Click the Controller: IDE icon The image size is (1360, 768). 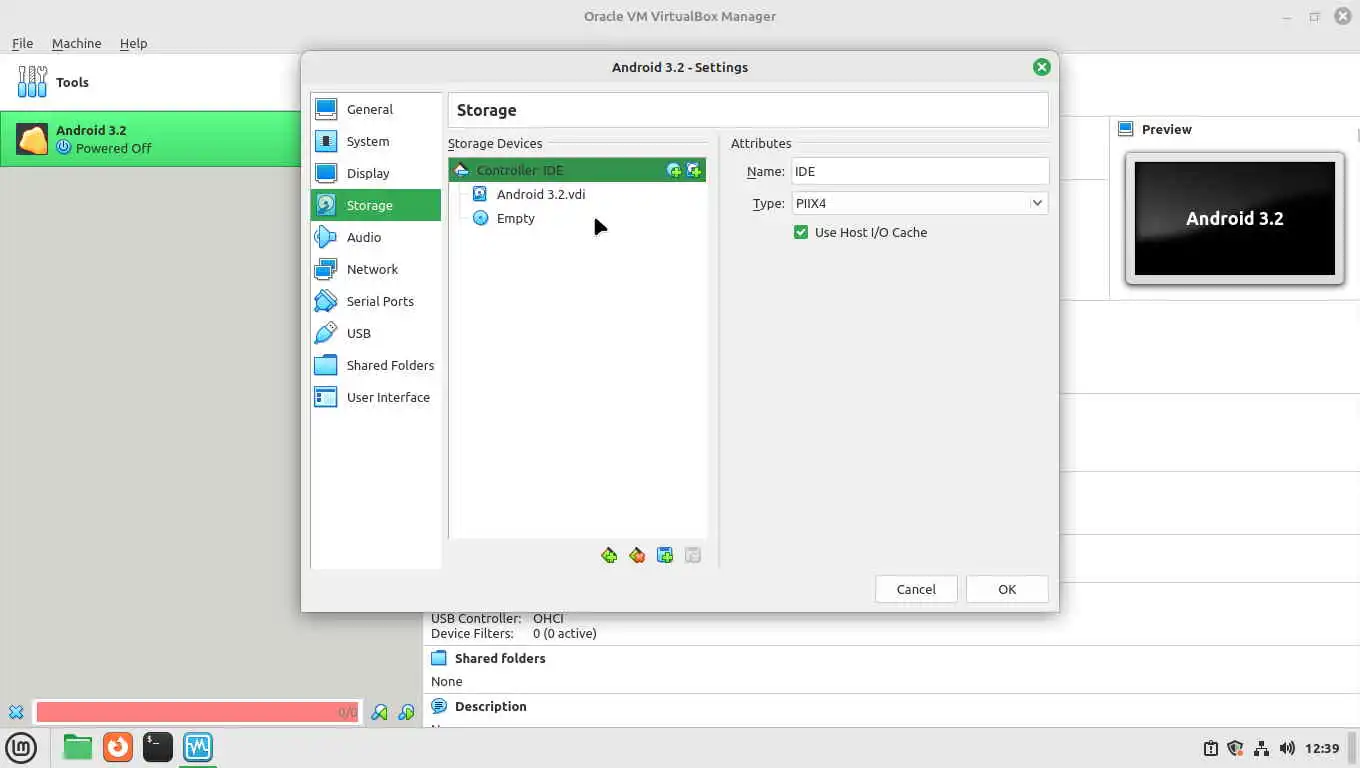[461, 170]
